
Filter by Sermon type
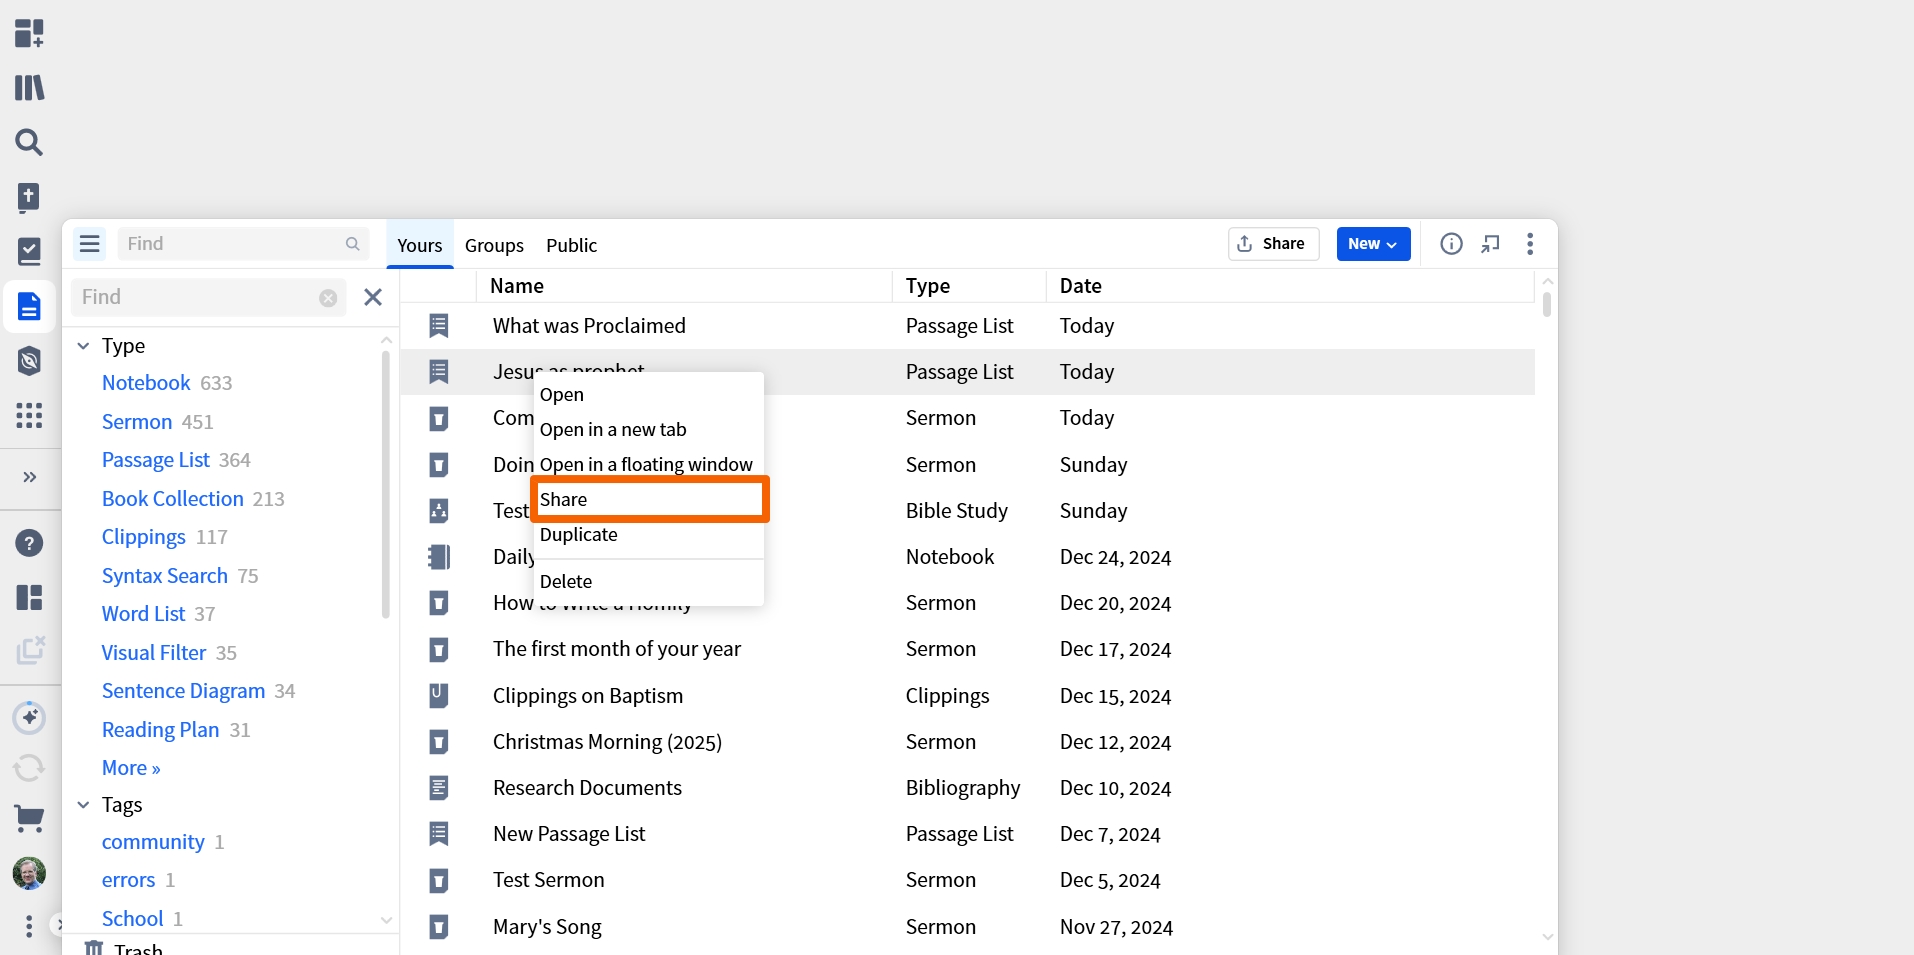137,422
